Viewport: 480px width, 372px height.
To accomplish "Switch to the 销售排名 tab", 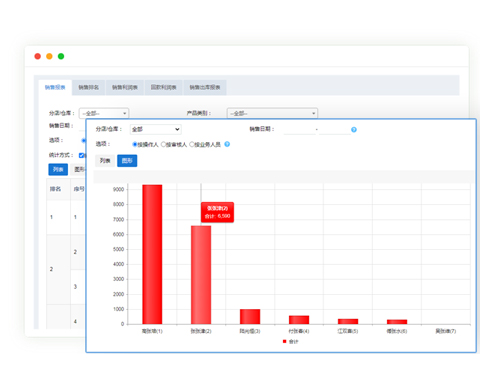I will tap(88, 87).
